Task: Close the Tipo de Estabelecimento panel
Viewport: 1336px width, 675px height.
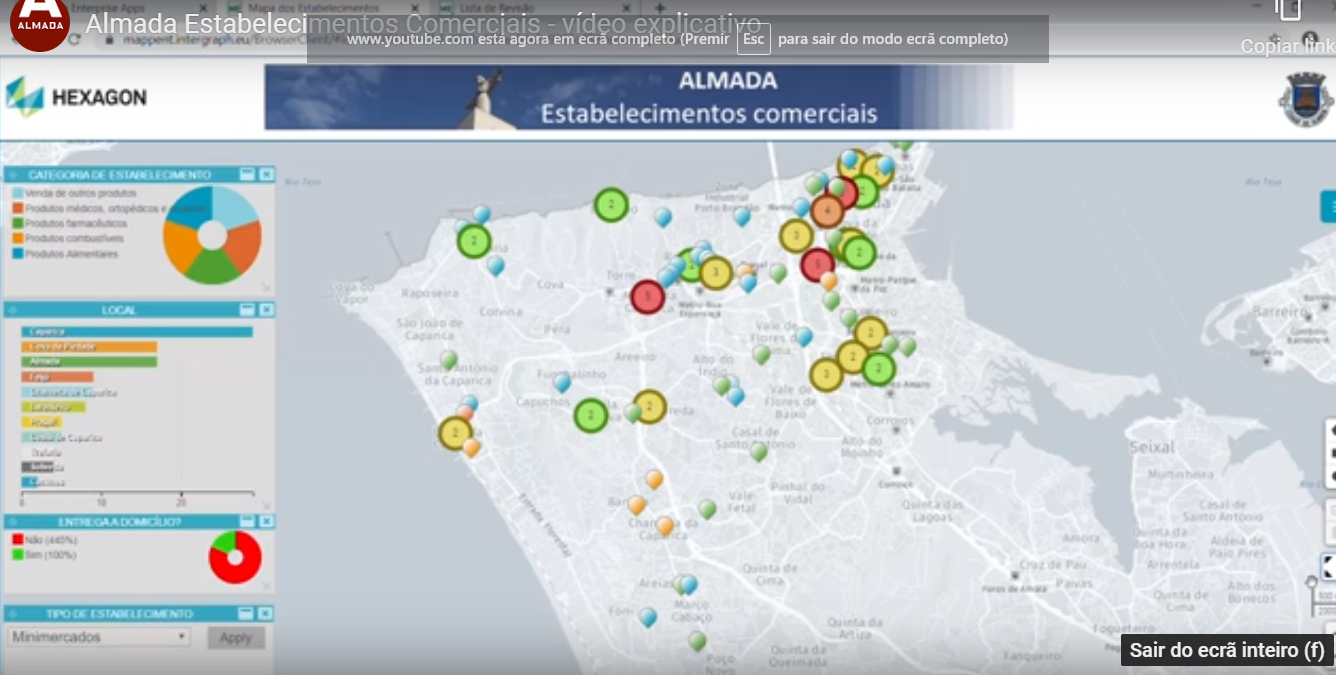Action: tap(266, 613)
